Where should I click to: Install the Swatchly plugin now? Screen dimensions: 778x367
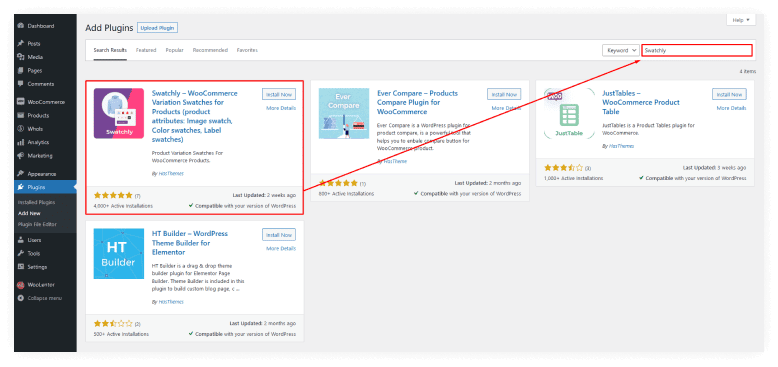click(279, 94)
